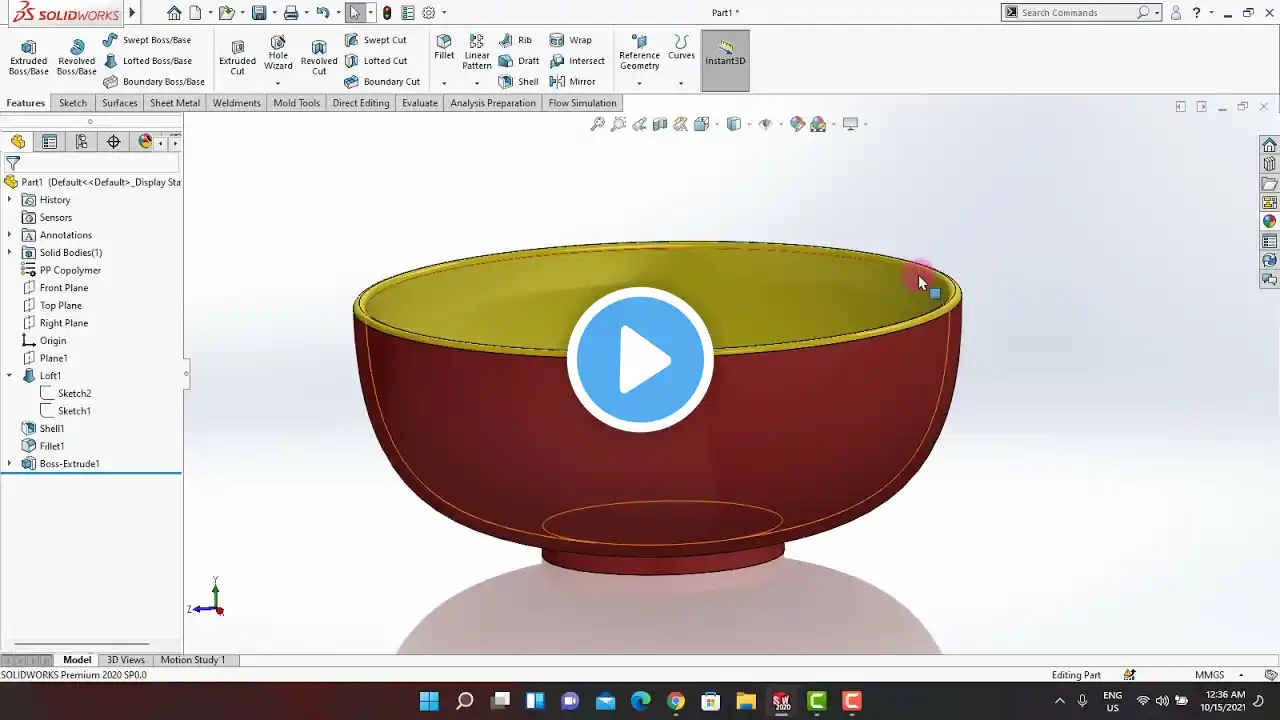Click the Search Commands field
The image size is (1280, 720).
click(1077, 13)
